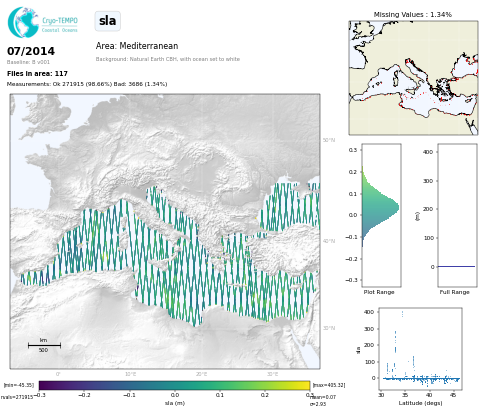Click the 07/2014 date heading
492x410 pixels.
coord(31,51)
